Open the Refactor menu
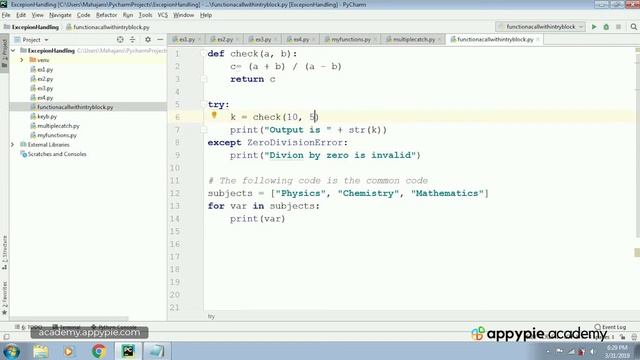Viewport: 640px width, 360px height. click(107, 15)
